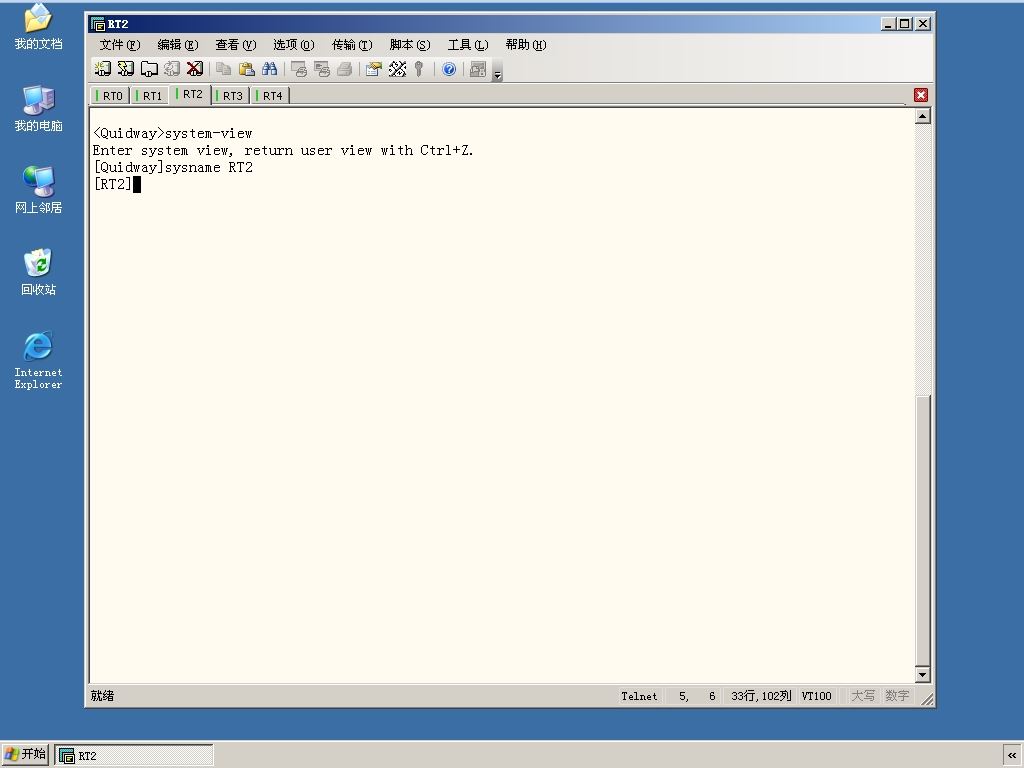Open Find with binoculars icon
Image resolution: width=1024 pixels, height=768 pixels.
click(x=269, y=69)
